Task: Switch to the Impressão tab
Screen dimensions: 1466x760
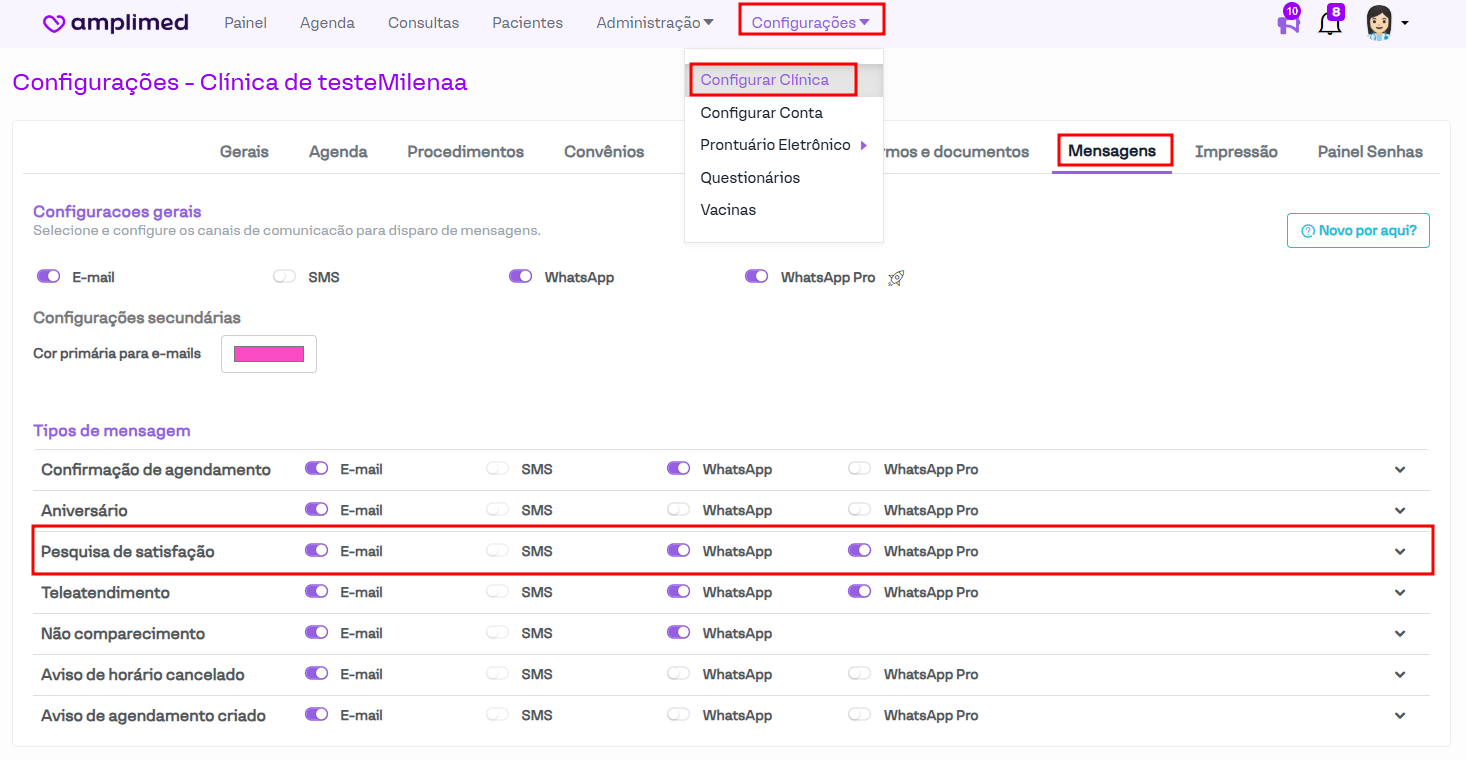Action: (x=1236, y=152)
